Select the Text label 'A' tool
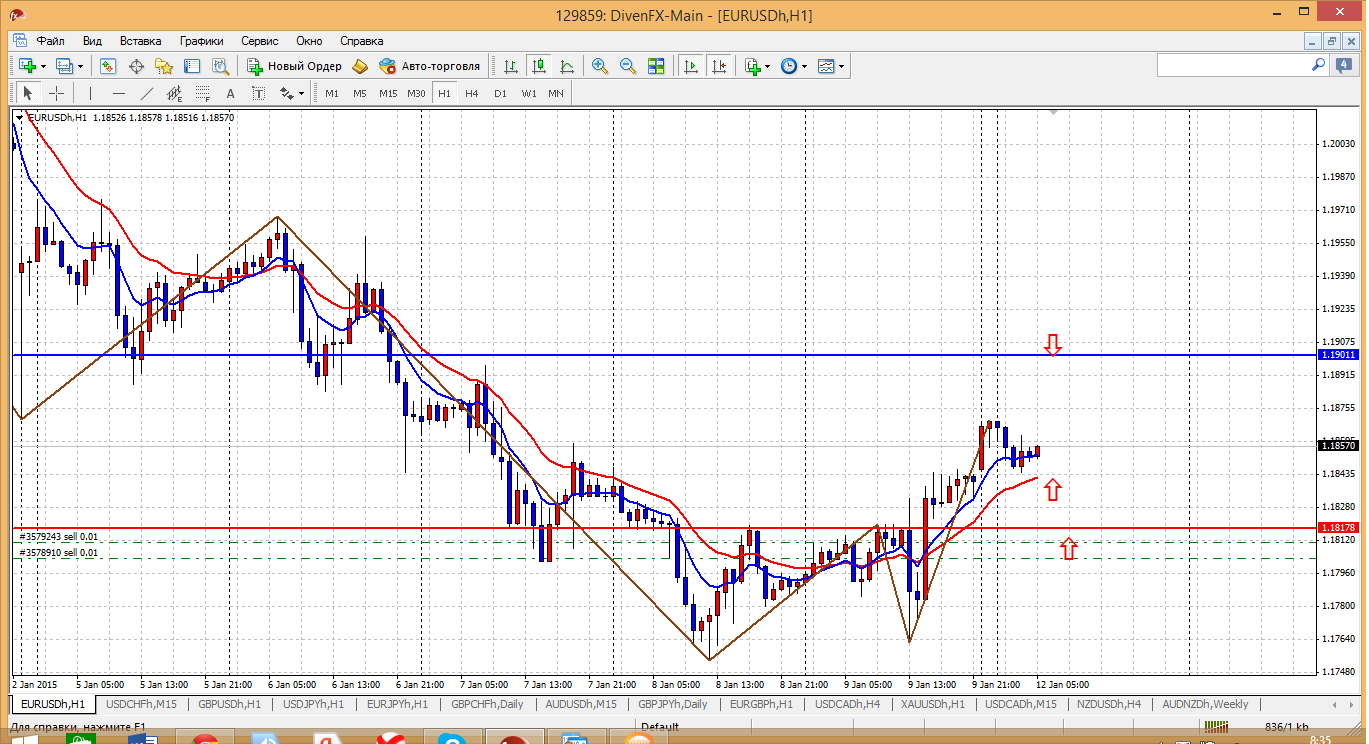Screen dimensions: 1369x744 230,93
